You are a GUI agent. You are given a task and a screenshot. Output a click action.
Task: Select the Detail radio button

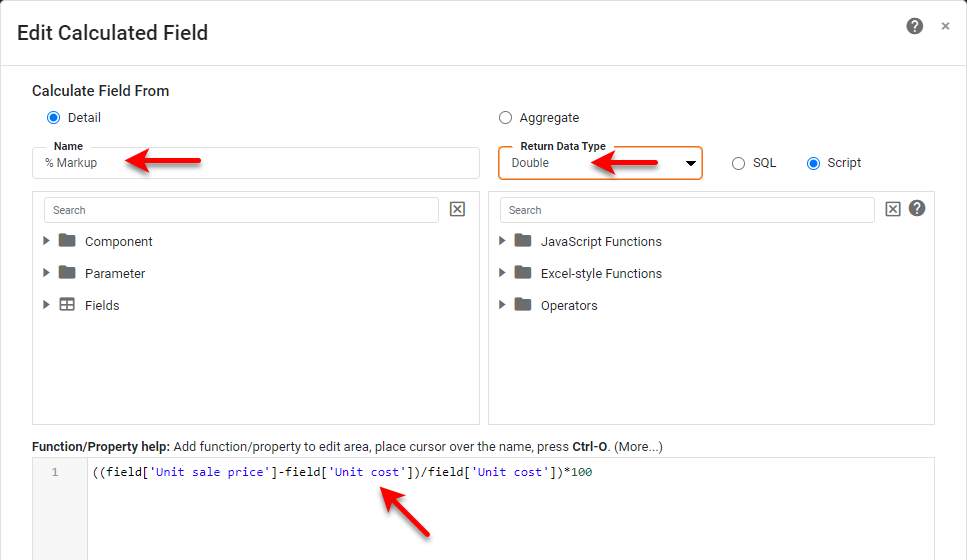(x=54, y=117)
